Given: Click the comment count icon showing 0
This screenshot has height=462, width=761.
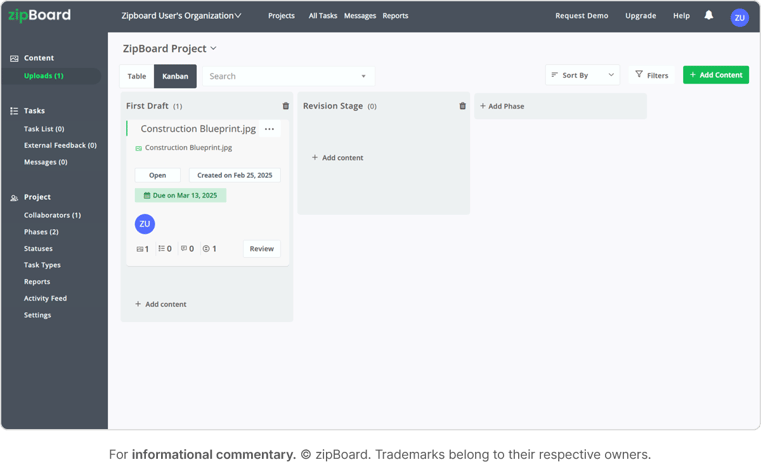Looking at the screenshot, I should click(184, 248).
